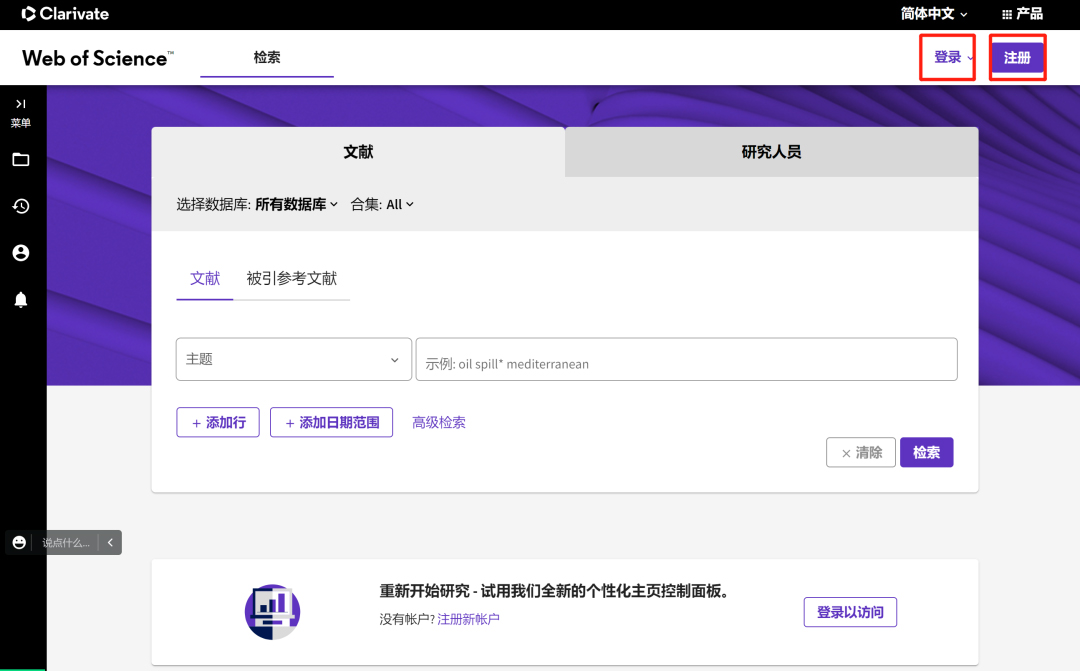Expand the sidebar 菜单 arrow icon
Viewport: 1080px width, 671px height.
(x=21, y=104)
